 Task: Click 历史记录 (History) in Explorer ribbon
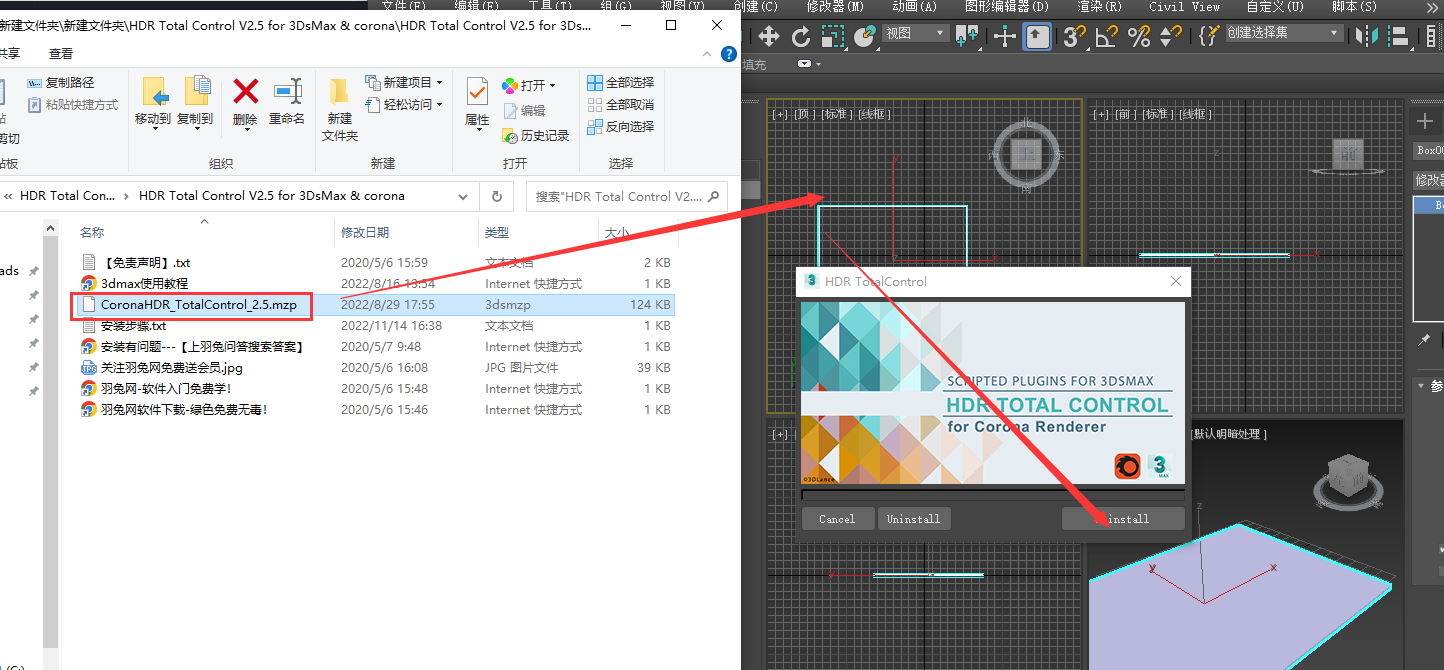point(535,135)
